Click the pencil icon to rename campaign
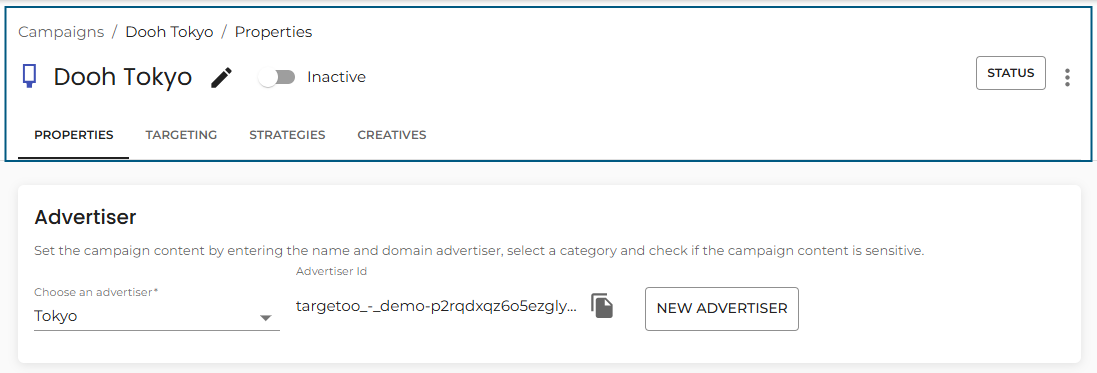 (221, 77)
